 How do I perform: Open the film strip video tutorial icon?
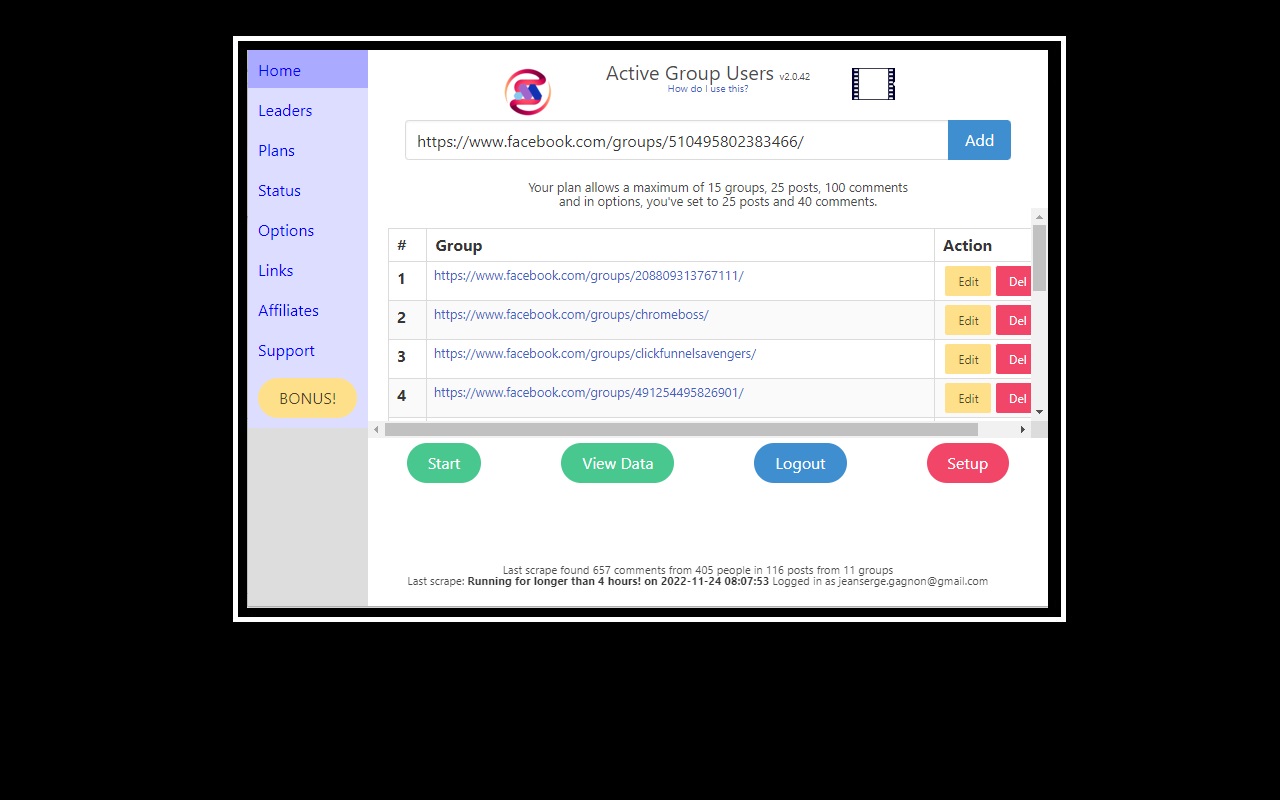(873, 84)
